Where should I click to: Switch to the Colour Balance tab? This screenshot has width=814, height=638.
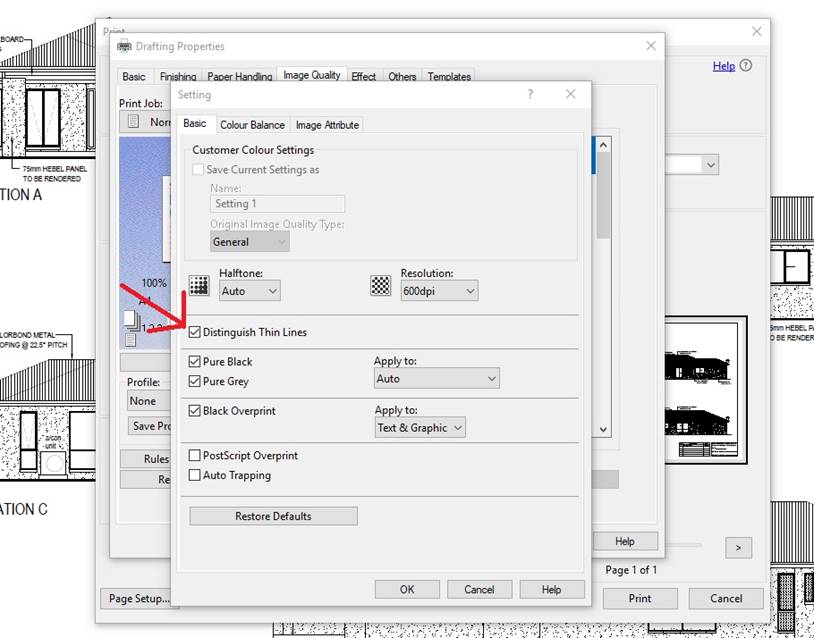(251, 124)
